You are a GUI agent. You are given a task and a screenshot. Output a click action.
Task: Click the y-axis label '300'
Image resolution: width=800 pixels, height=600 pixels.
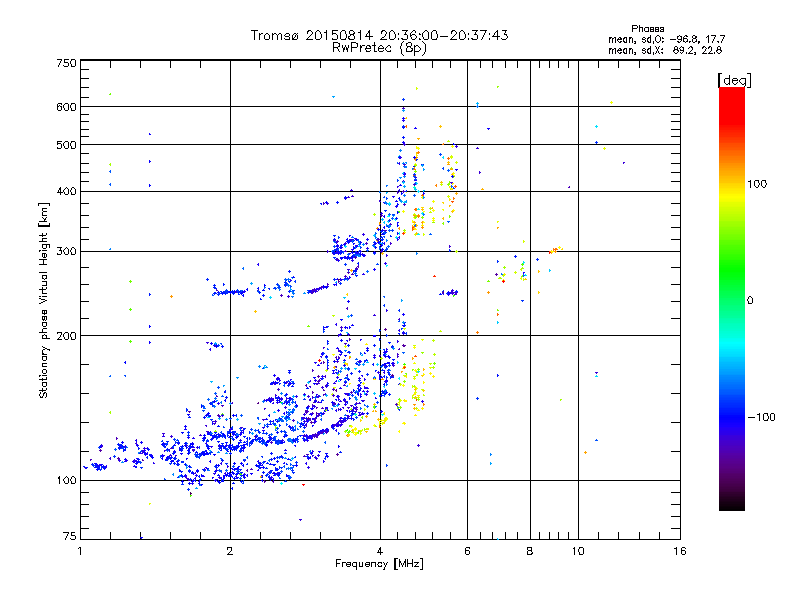point(66,251)
